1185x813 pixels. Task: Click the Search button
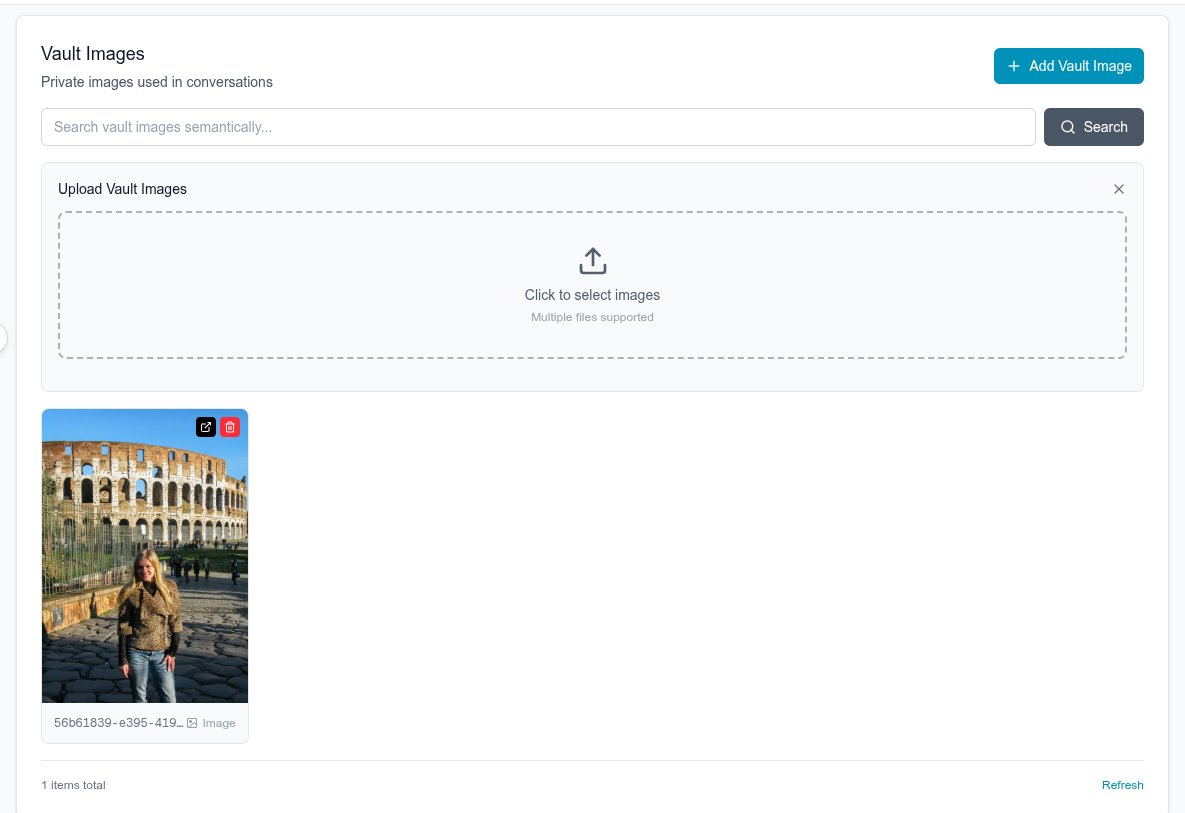click(x=1094, y=127)
